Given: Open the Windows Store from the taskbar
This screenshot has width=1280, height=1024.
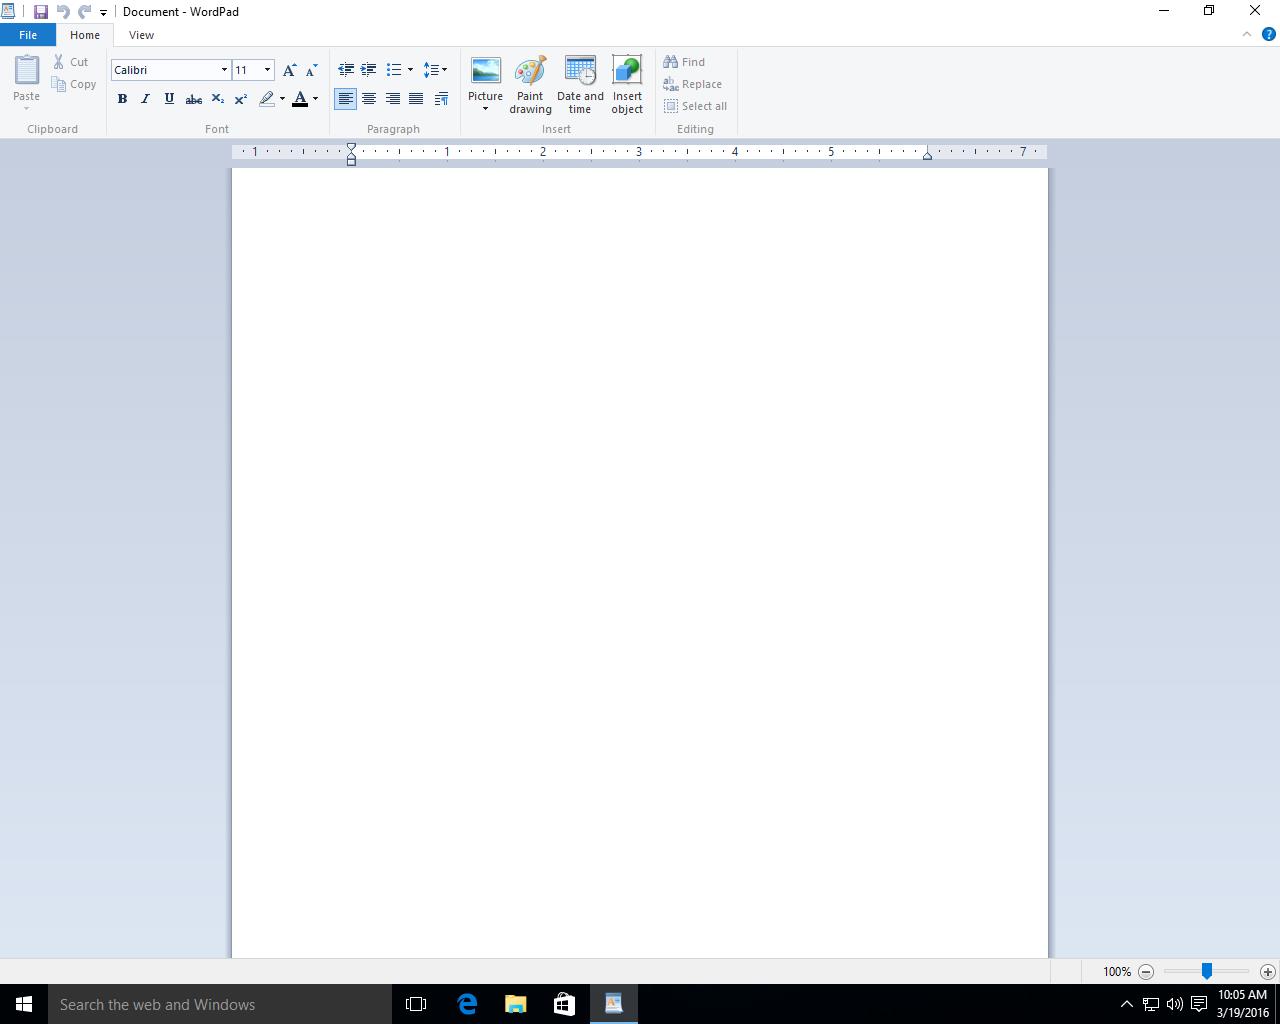Looking at the screenshot, I should coord(564,1004).
